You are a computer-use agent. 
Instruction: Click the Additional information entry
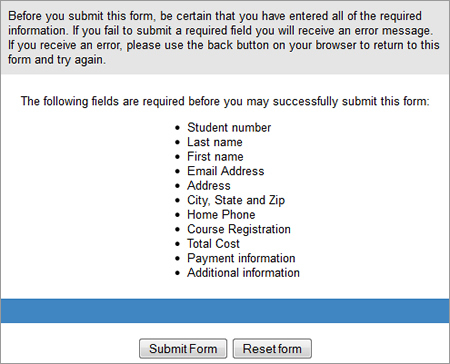tap(243, 273)
